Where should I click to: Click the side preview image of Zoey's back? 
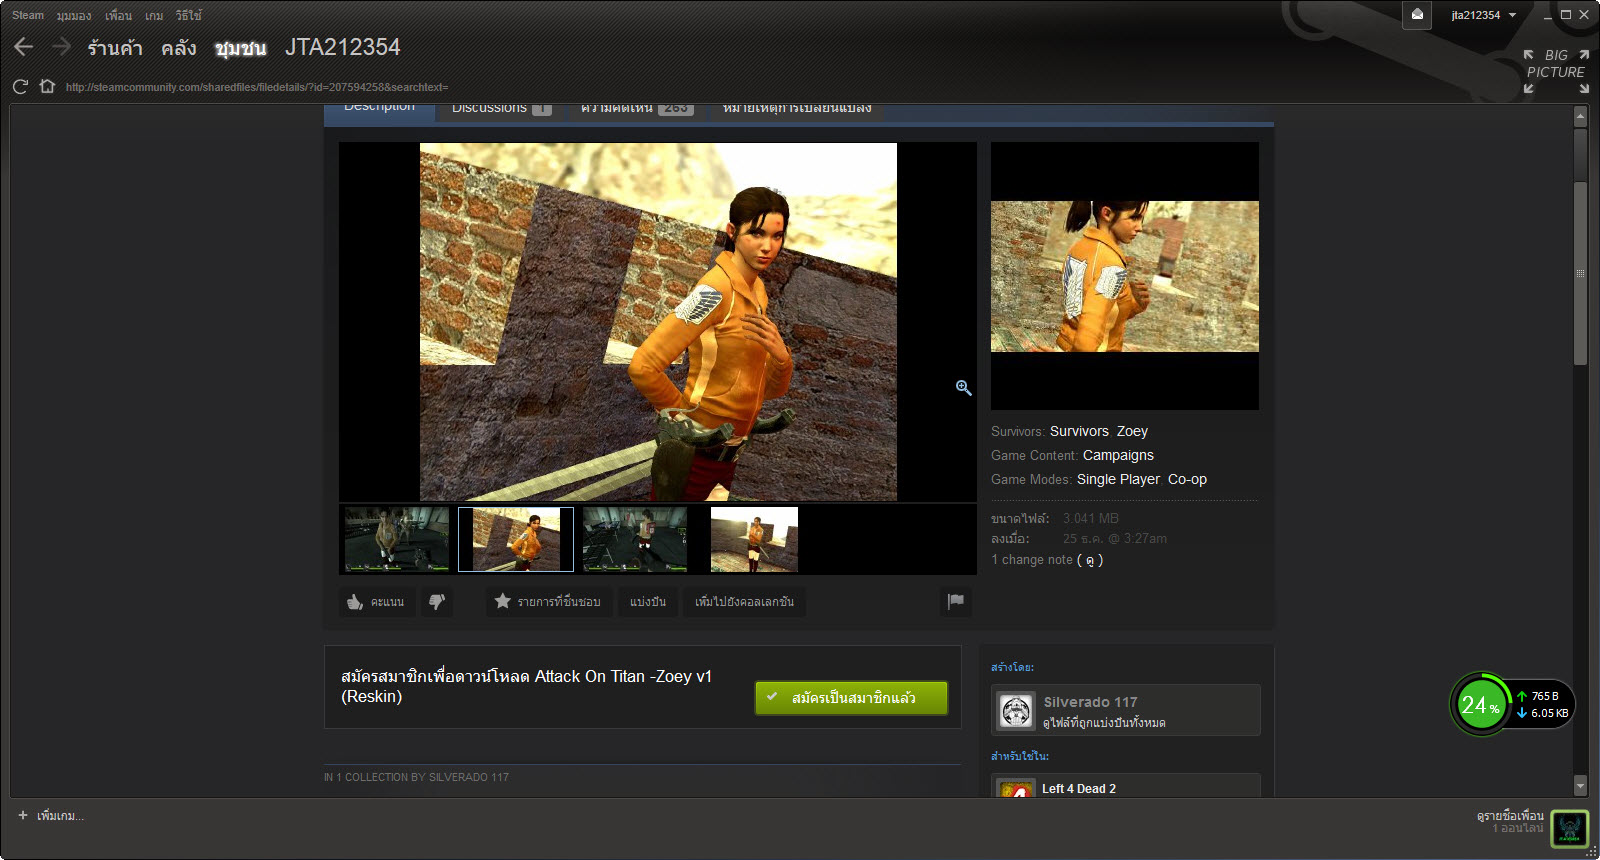pyautogui.click(x=1125, y=276)
